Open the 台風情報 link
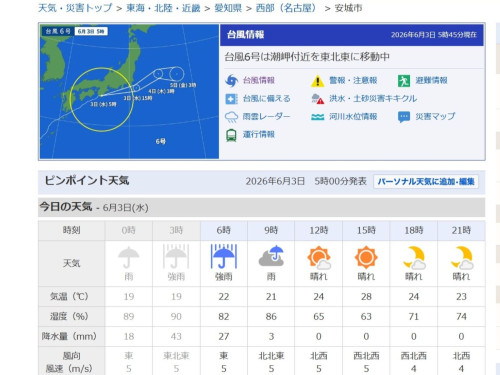 pos(259,80)
